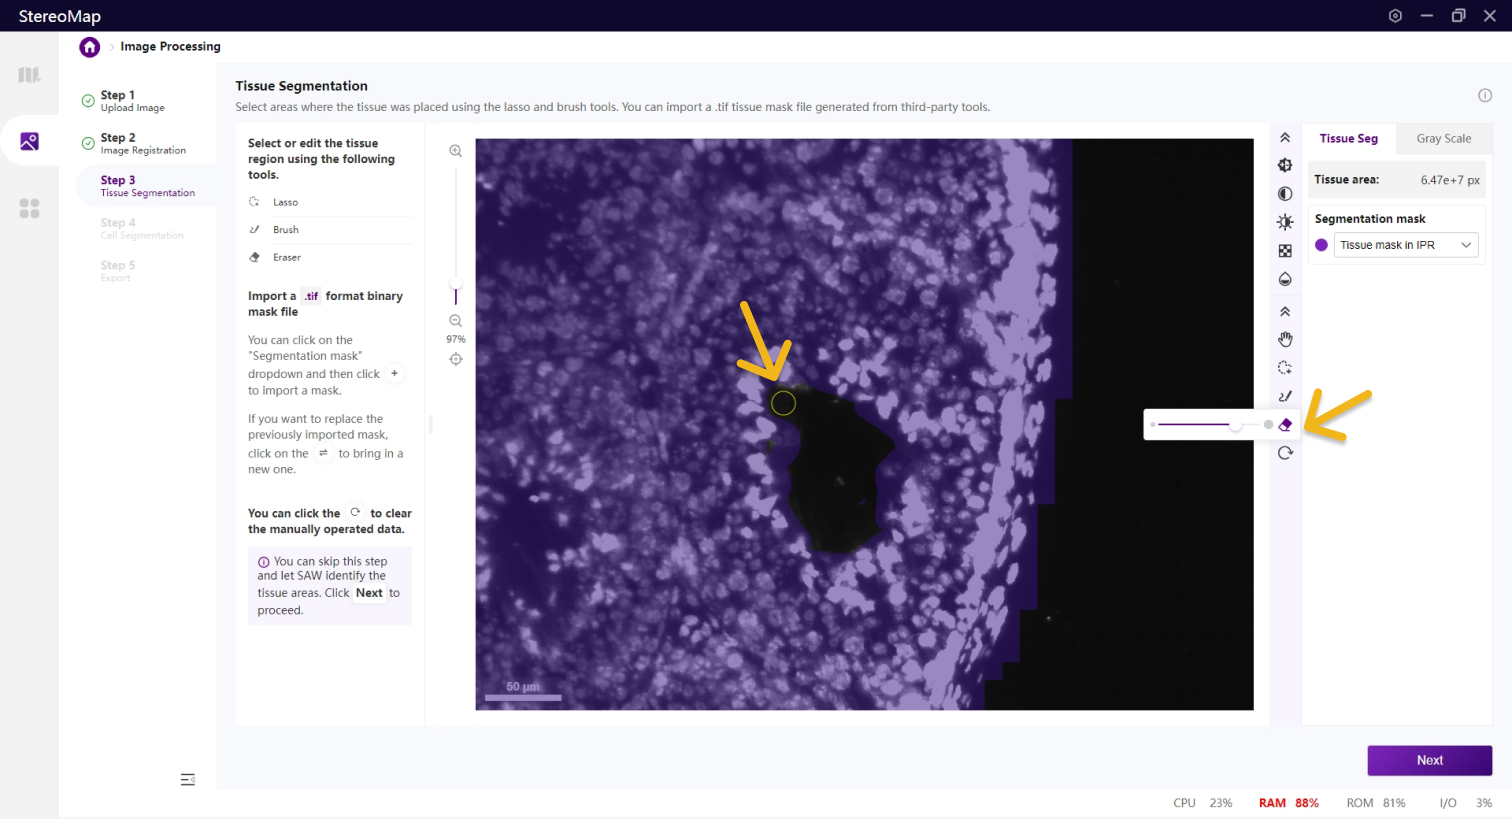Select the Hand pan tool
Image resolution: width=1512 pixels, height=819 pixels.
(x=1285, y=340)
